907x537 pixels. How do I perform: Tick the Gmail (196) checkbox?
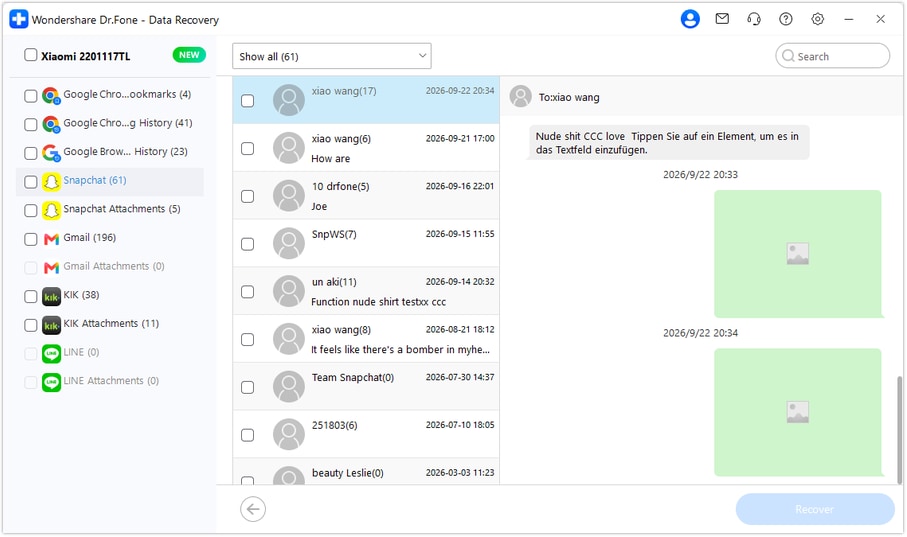(31, 239)
